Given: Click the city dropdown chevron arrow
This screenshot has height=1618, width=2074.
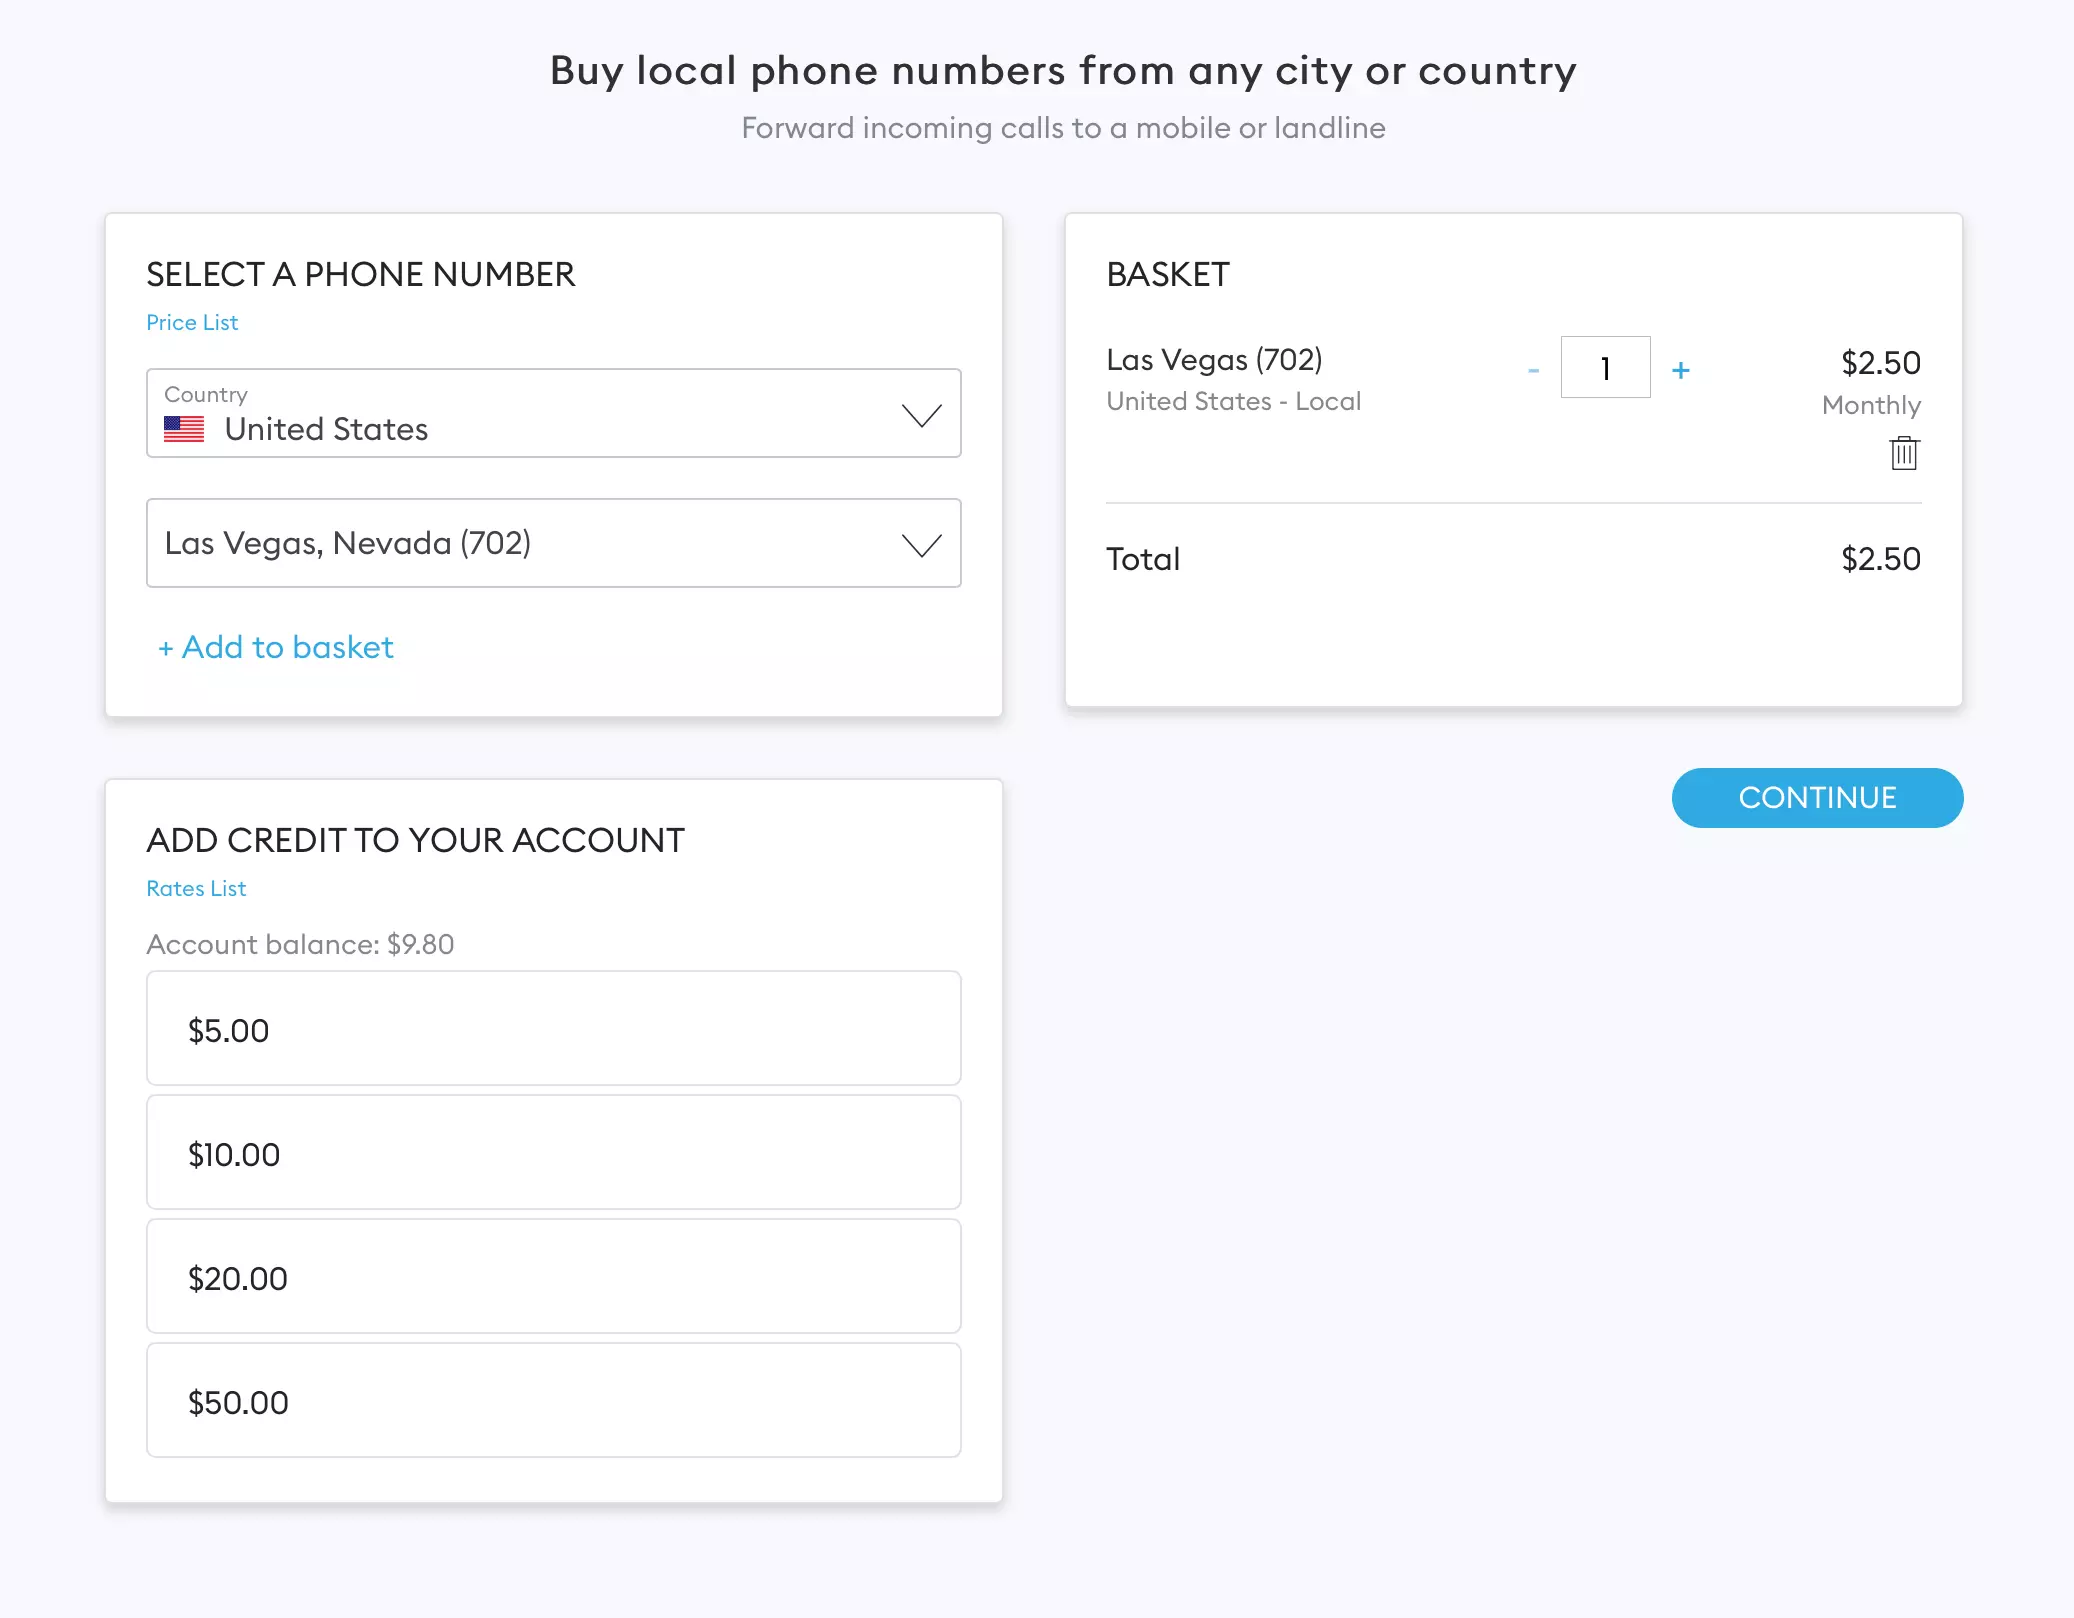Looking at the screenshot, I should (x=921, y=545).
